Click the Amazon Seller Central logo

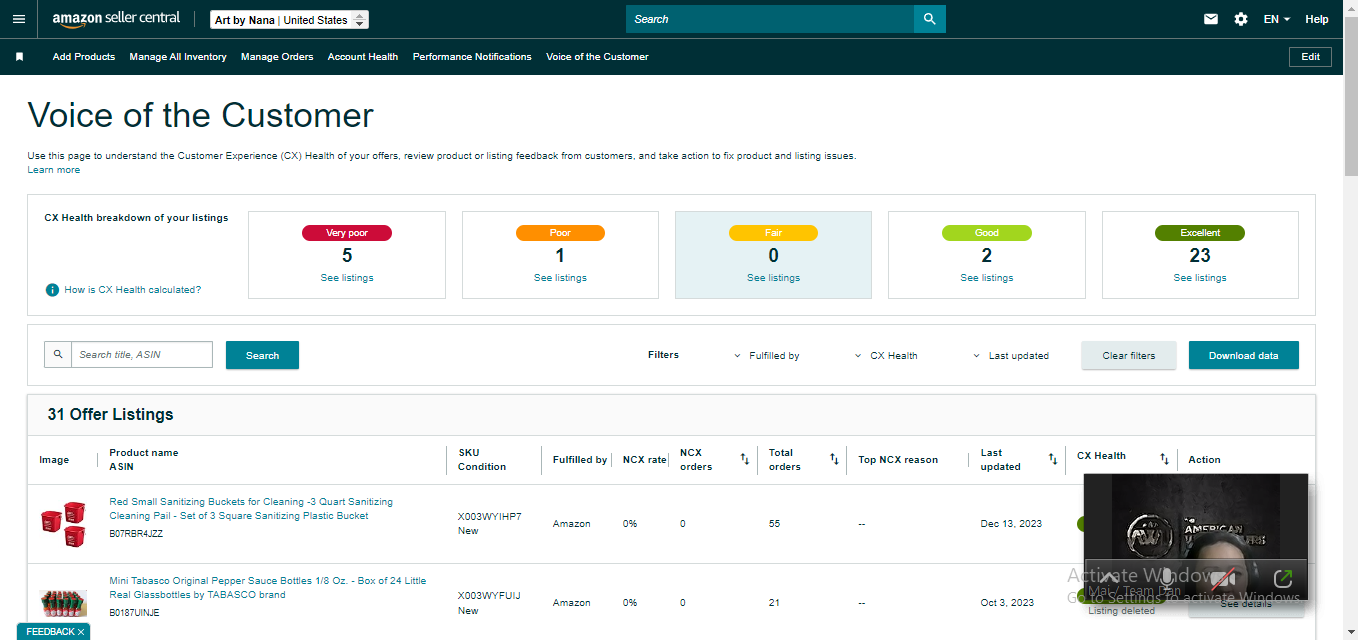coord(116,19)
